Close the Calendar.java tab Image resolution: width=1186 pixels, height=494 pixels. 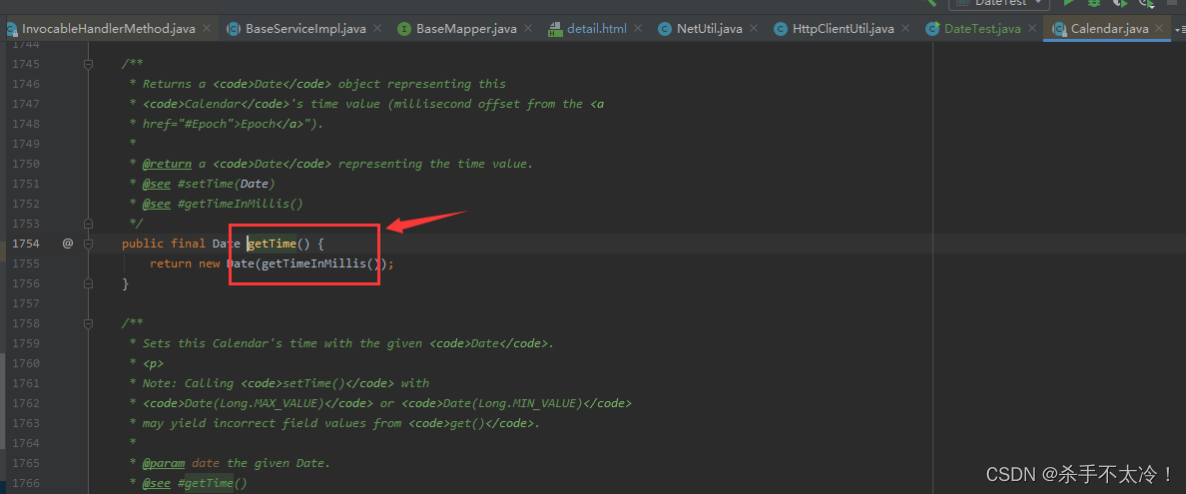tap(1160, 29)
